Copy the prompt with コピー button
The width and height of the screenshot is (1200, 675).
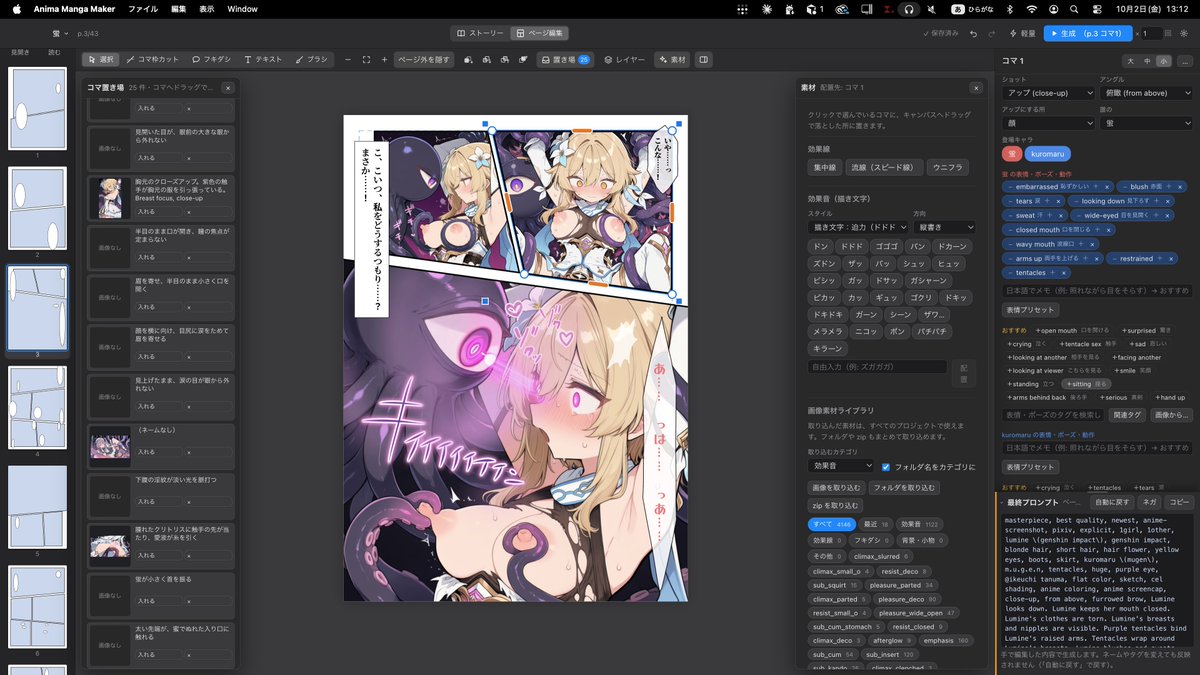1179,501
